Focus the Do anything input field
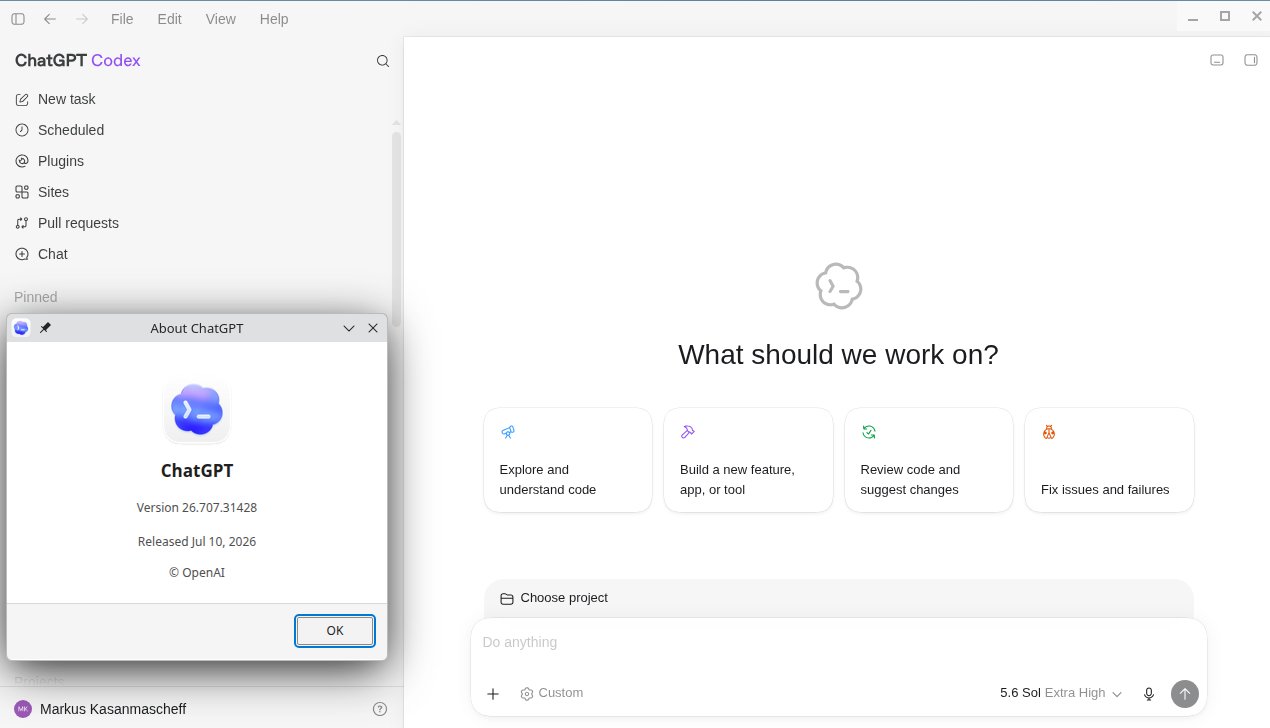This screenshot has width=1270, height=728. [838, 642]
